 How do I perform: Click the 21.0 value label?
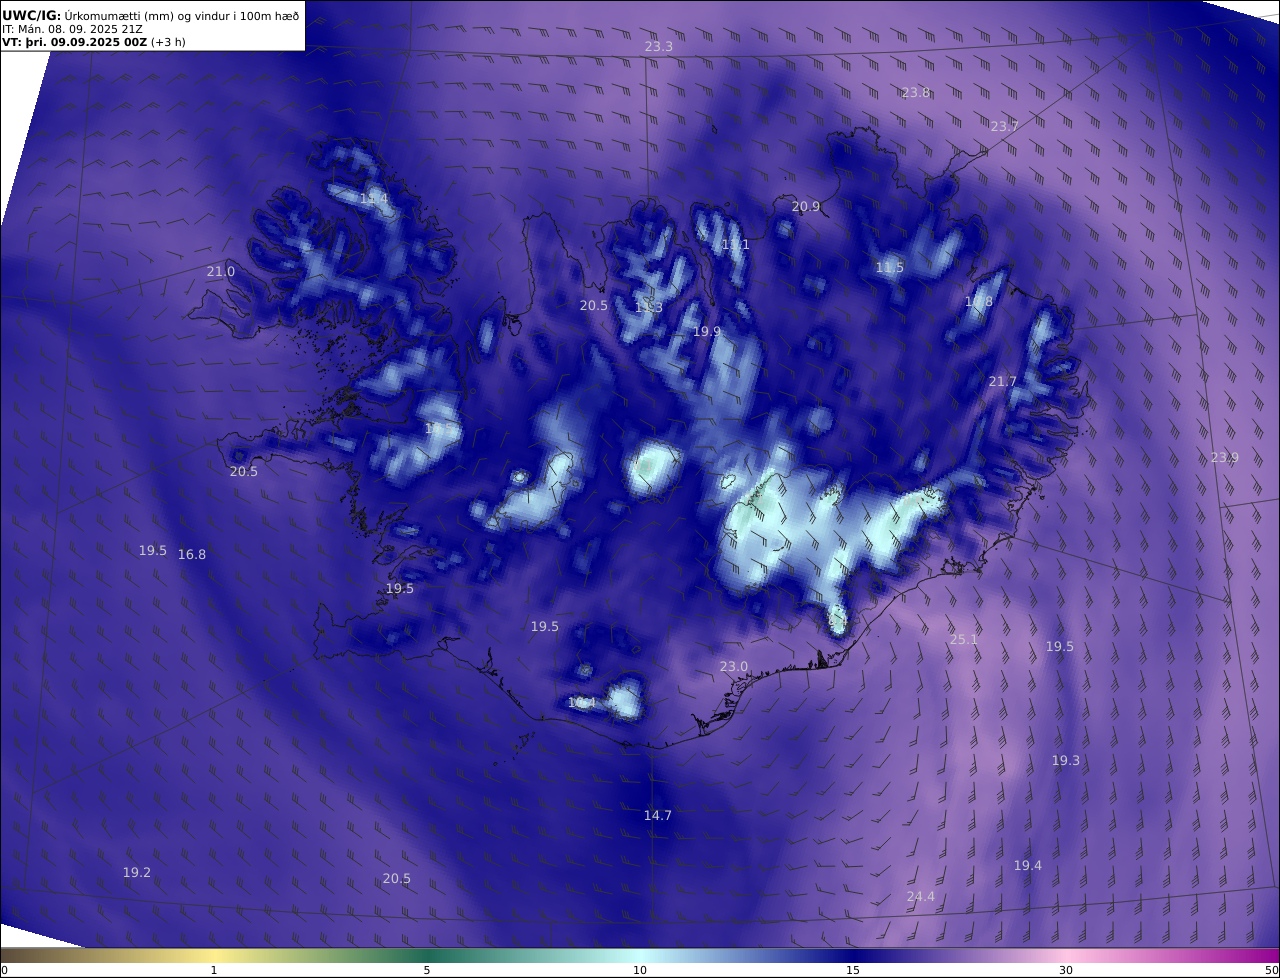(x=220, y=271)
